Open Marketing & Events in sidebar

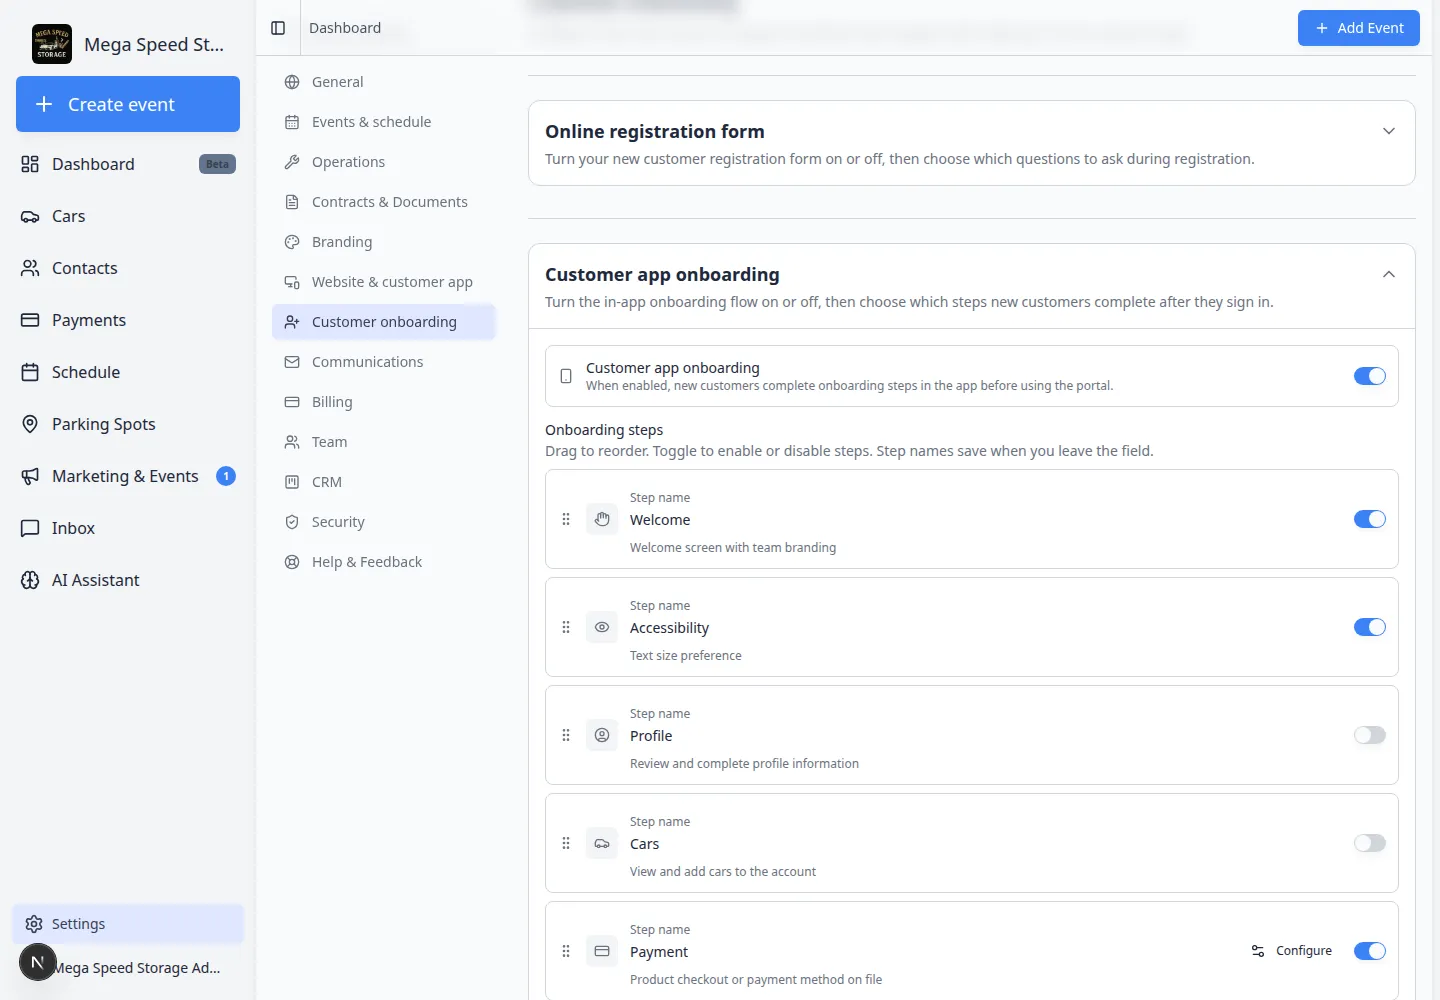point(128,476)
